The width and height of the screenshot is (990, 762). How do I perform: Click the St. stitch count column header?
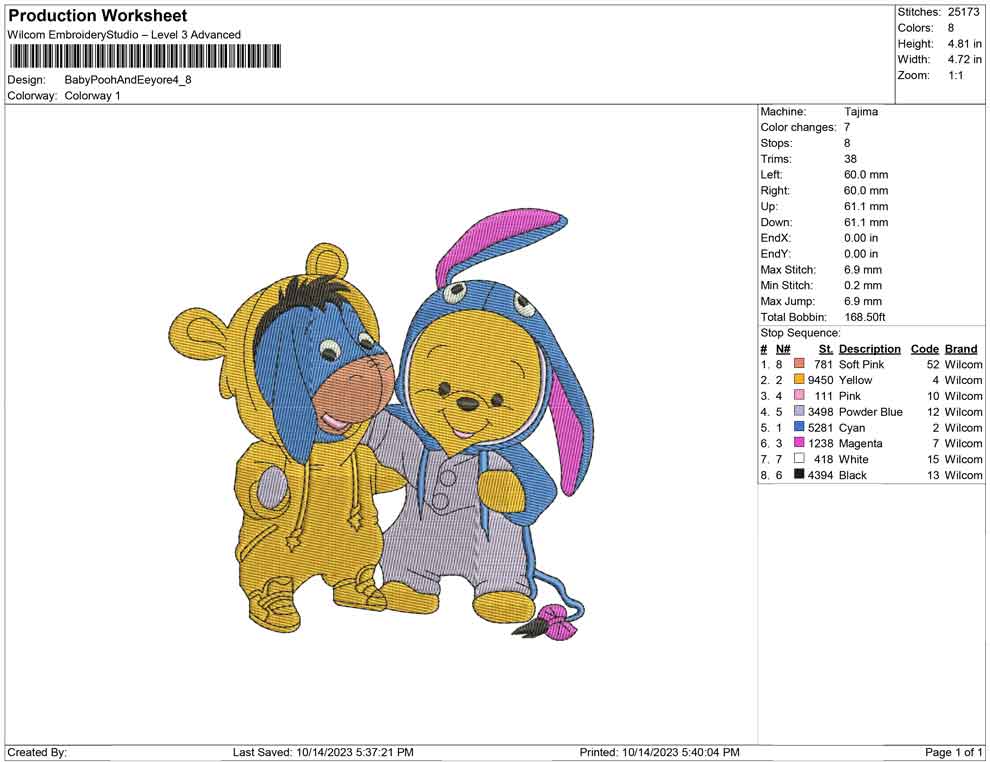825,349
